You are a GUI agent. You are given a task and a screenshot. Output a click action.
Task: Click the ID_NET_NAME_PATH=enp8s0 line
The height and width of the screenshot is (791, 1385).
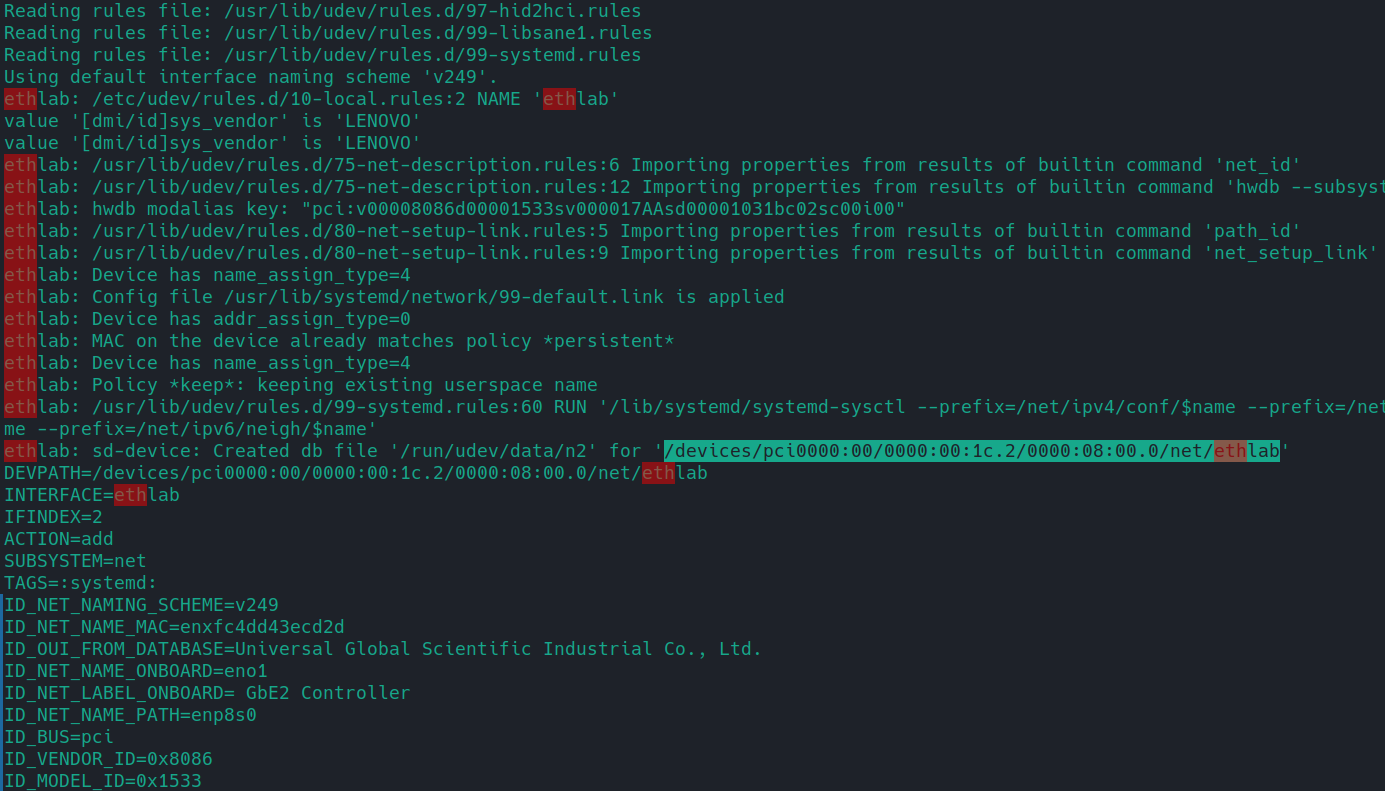130,715
